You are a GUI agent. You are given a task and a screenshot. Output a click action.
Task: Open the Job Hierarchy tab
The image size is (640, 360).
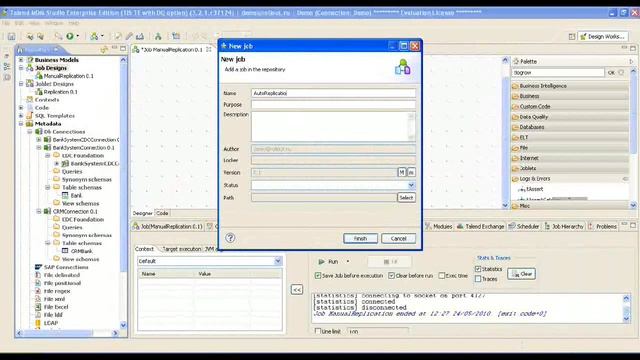click(564, 226)
